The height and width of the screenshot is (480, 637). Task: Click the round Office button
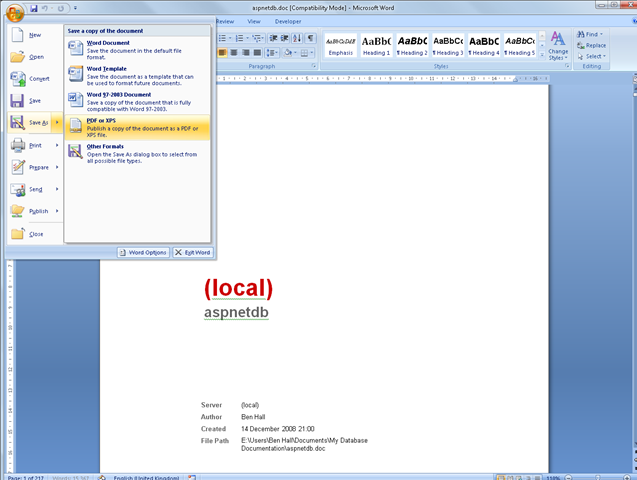(14, 12)
